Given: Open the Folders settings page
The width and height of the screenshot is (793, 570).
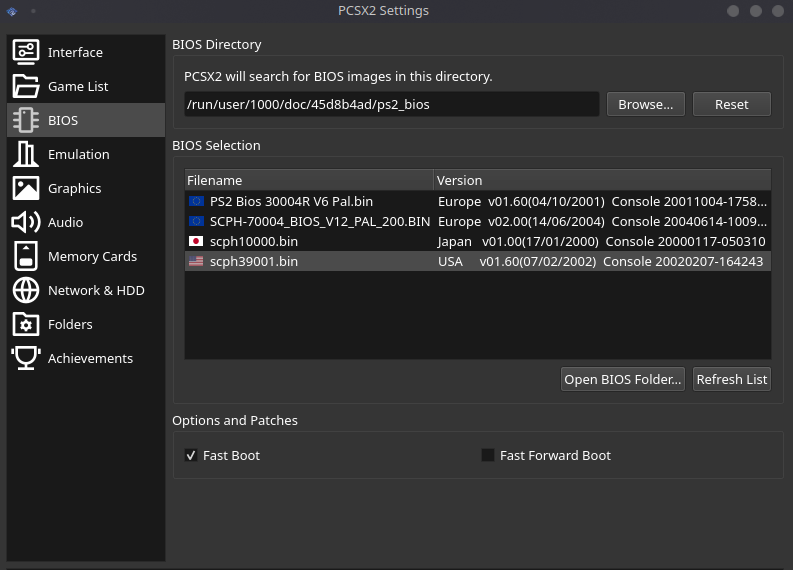Looking at the screenshot, I should pos(70,324).
